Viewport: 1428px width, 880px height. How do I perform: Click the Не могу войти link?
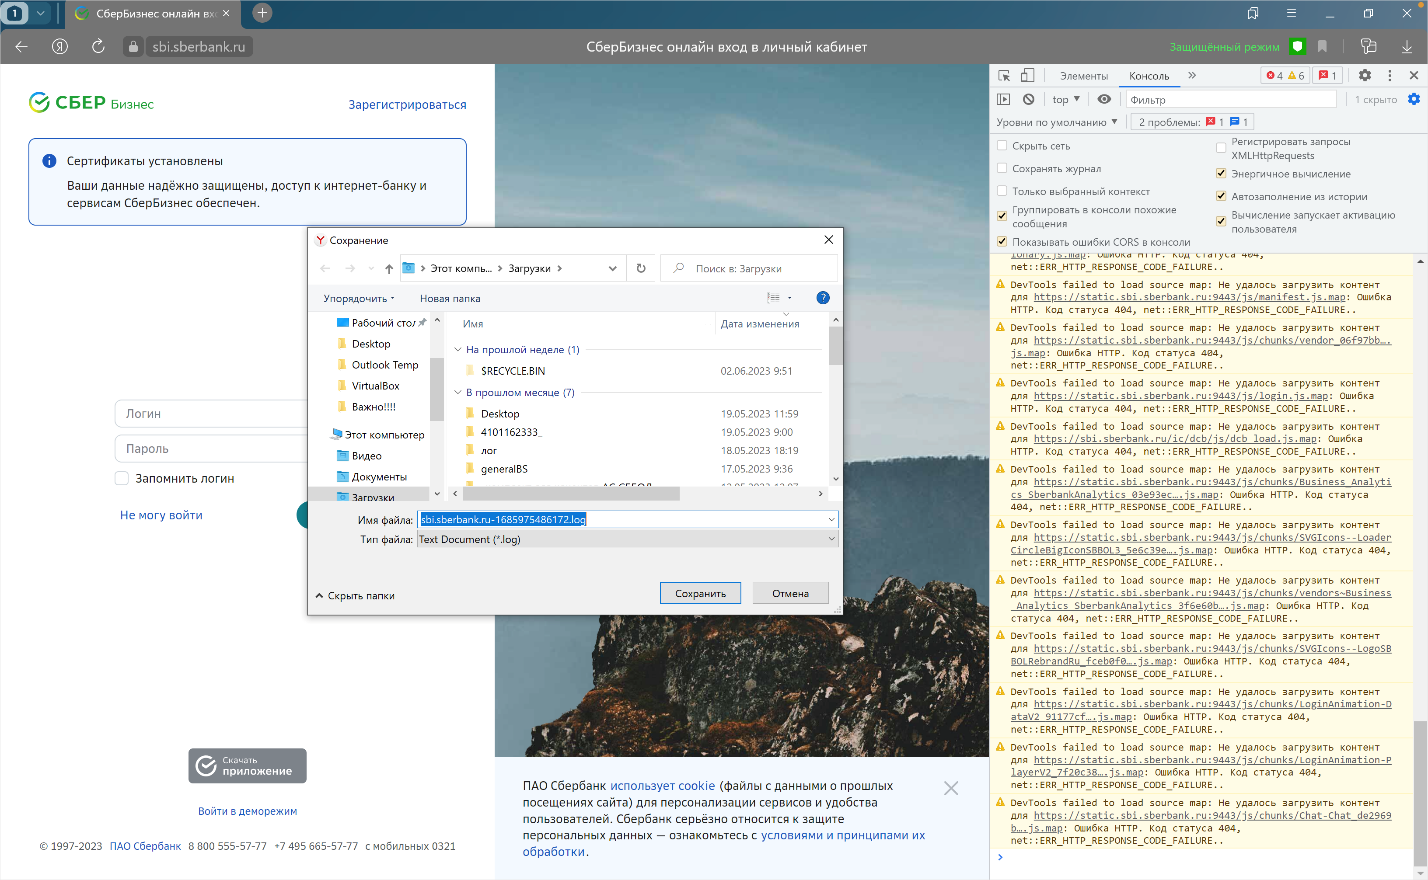(161, 515)
